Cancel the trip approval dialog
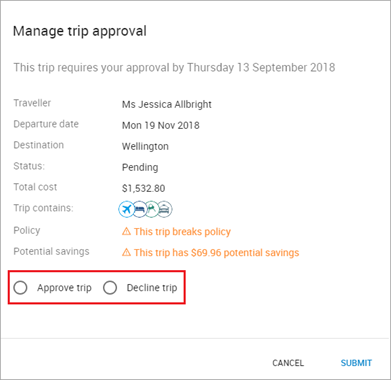Screen dimensions: 391x380 [288, 363]
